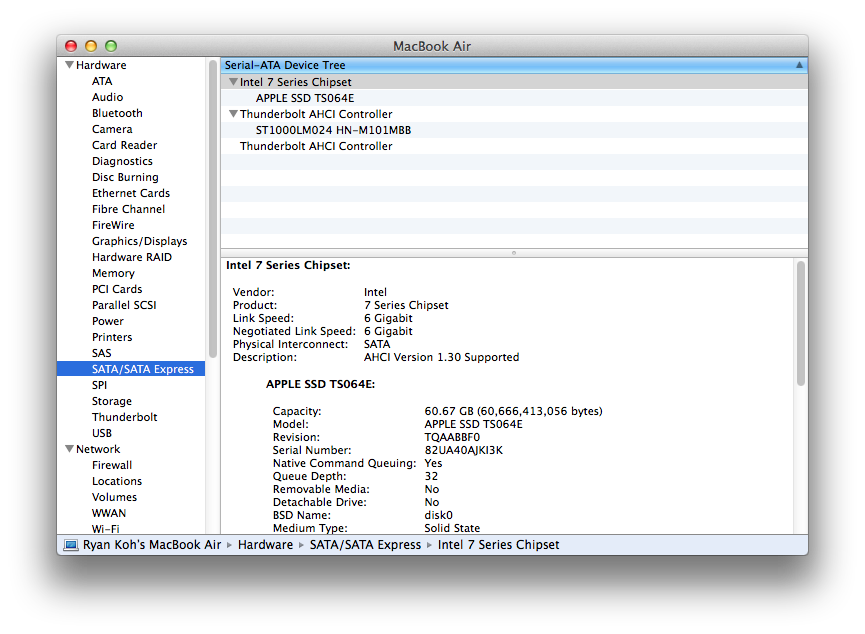Screen dimensions: 865x634
Task: Select Audio in the sidebar
Action: tap(108, 97)
